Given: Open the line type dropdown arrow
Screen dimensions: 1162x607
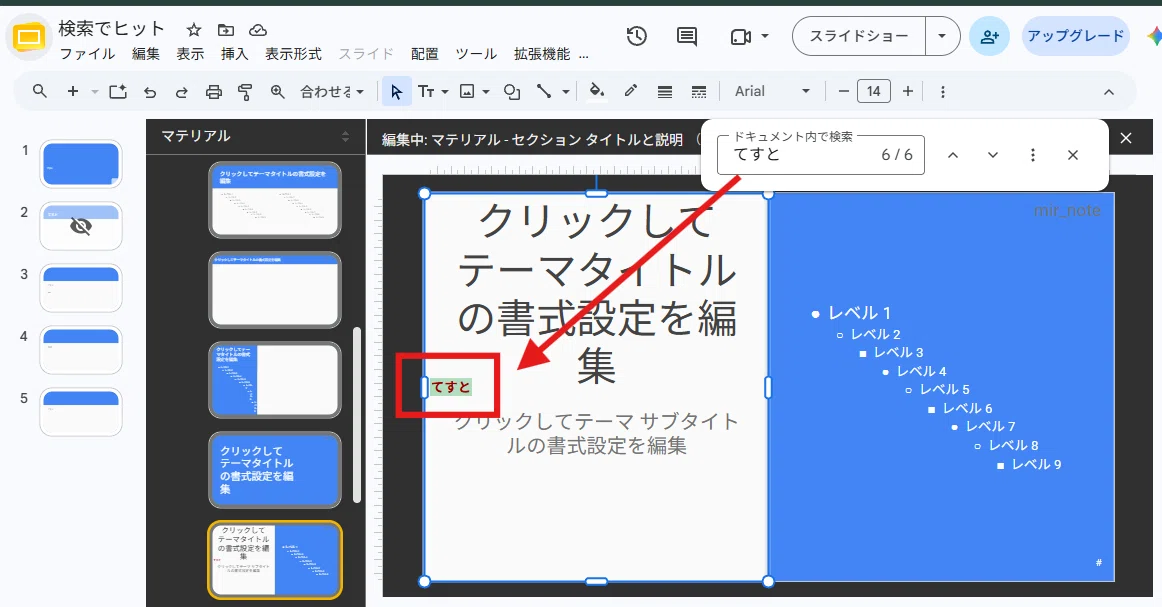Looking at the screenshot, I should click(x=565, y=92).
